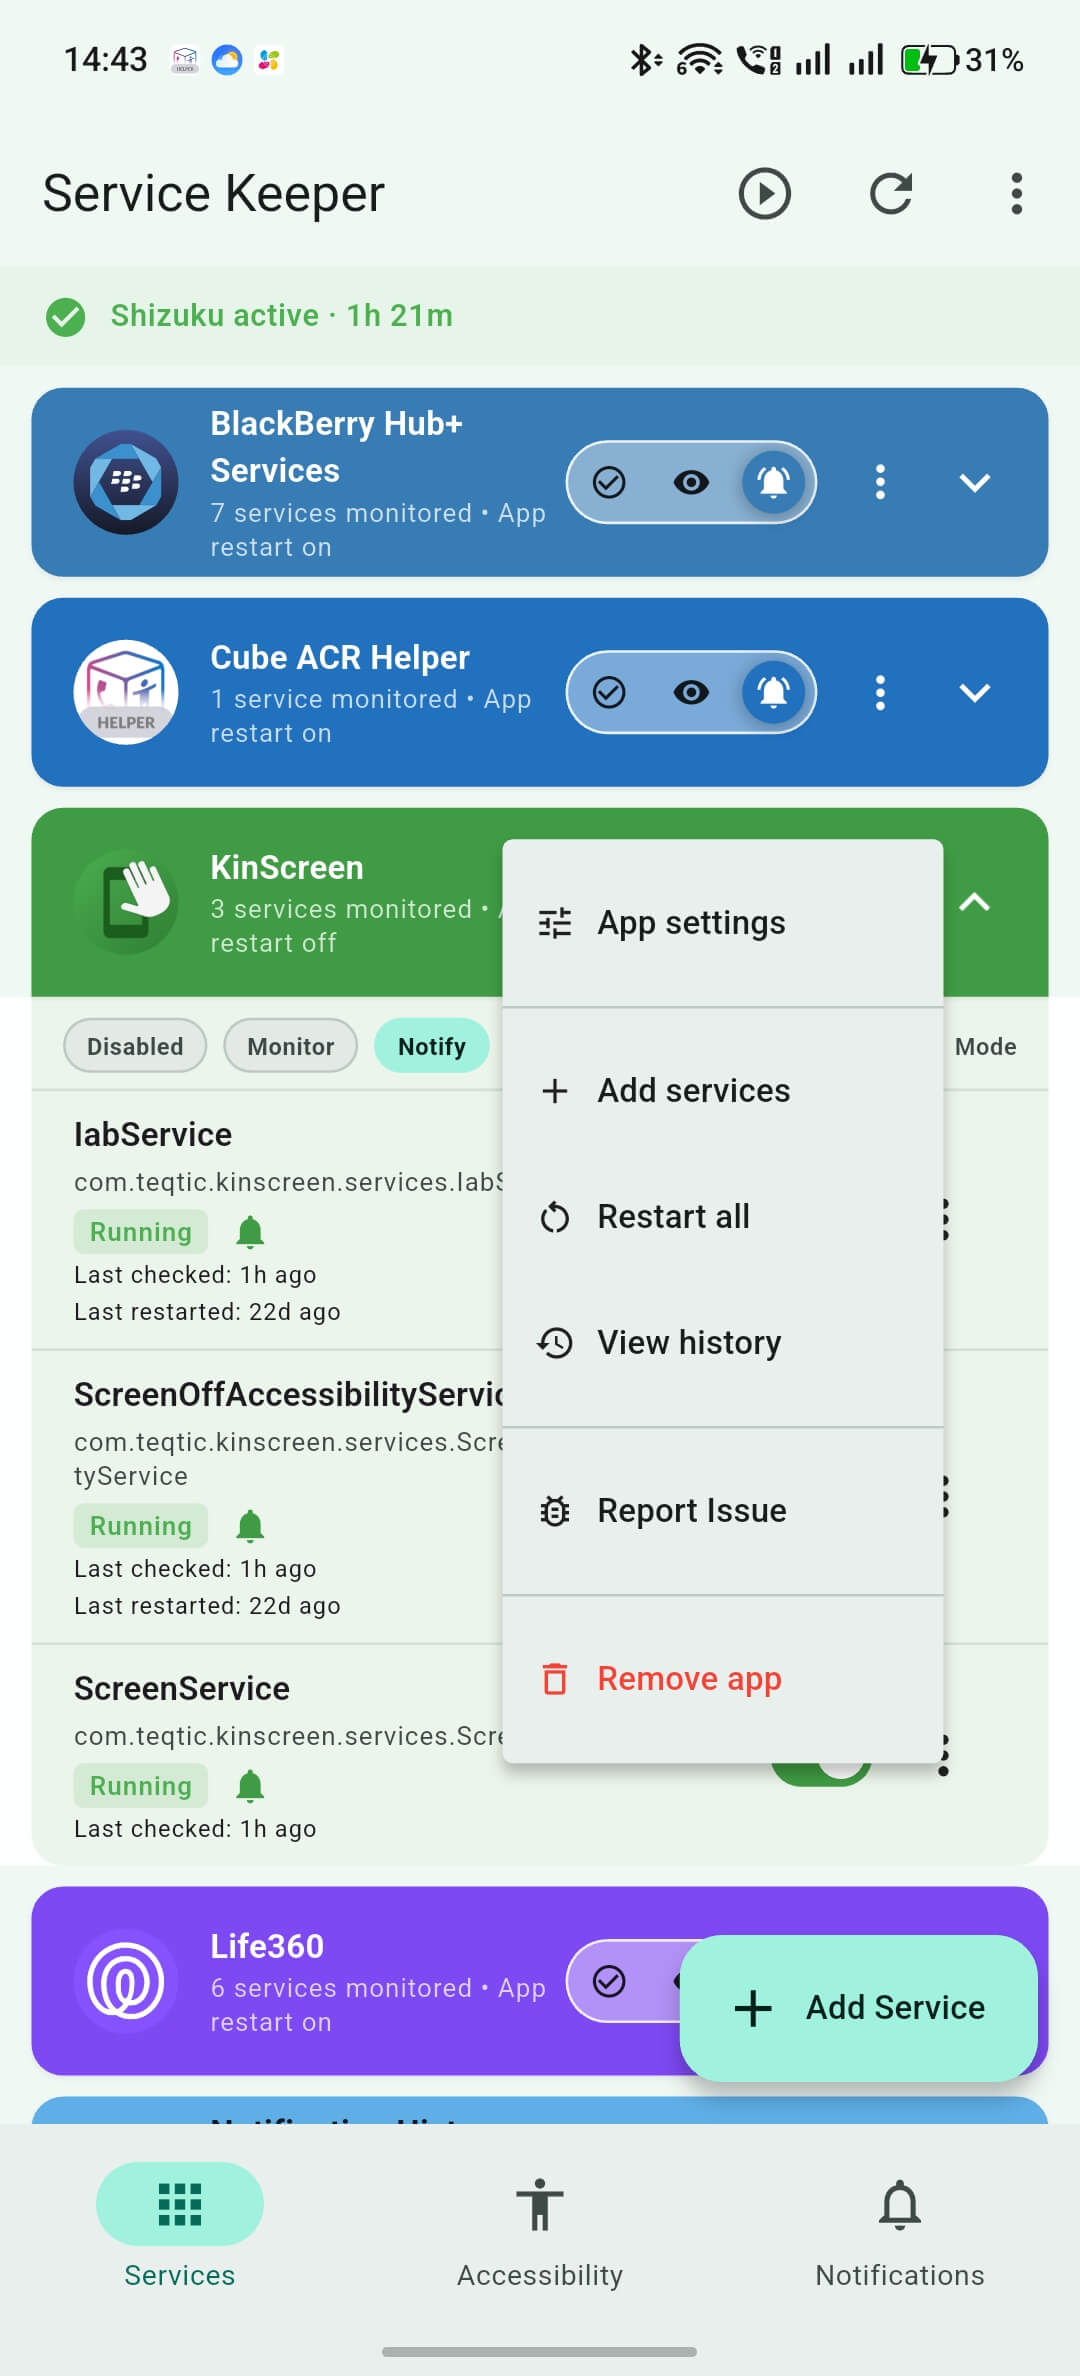Expand the BlackBerry Hub+ Services card
Screen dimensions: 1080x2376
975,483
